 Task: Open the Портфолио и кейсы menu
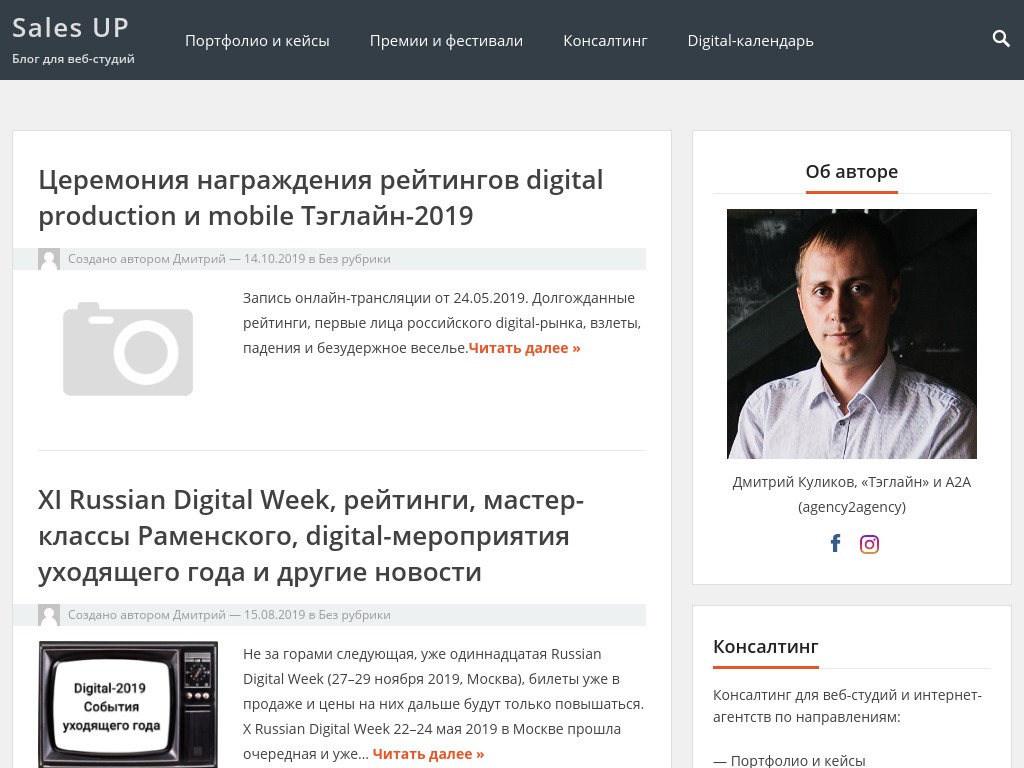pos(257,40)
